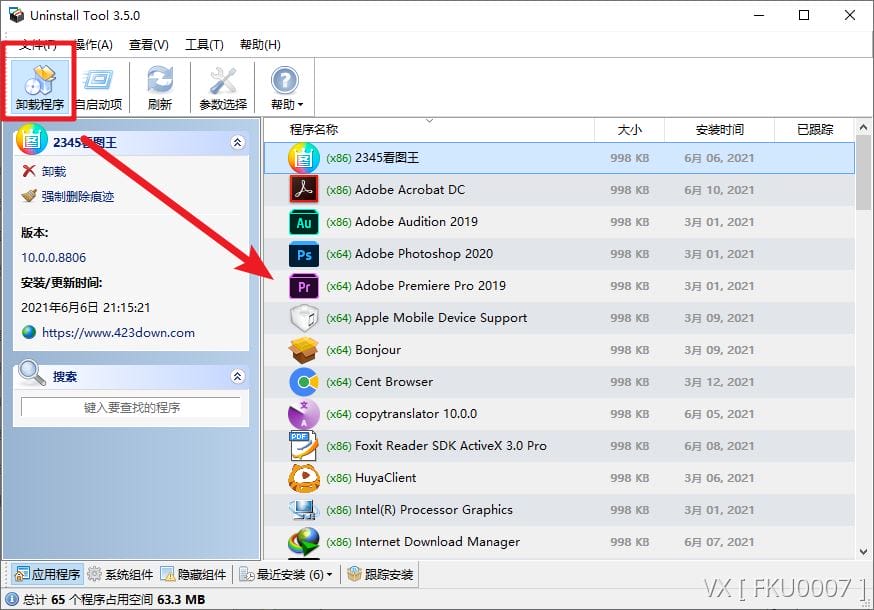Sort by the 程序名称 column header
The image size is (874, 610).
314,129
